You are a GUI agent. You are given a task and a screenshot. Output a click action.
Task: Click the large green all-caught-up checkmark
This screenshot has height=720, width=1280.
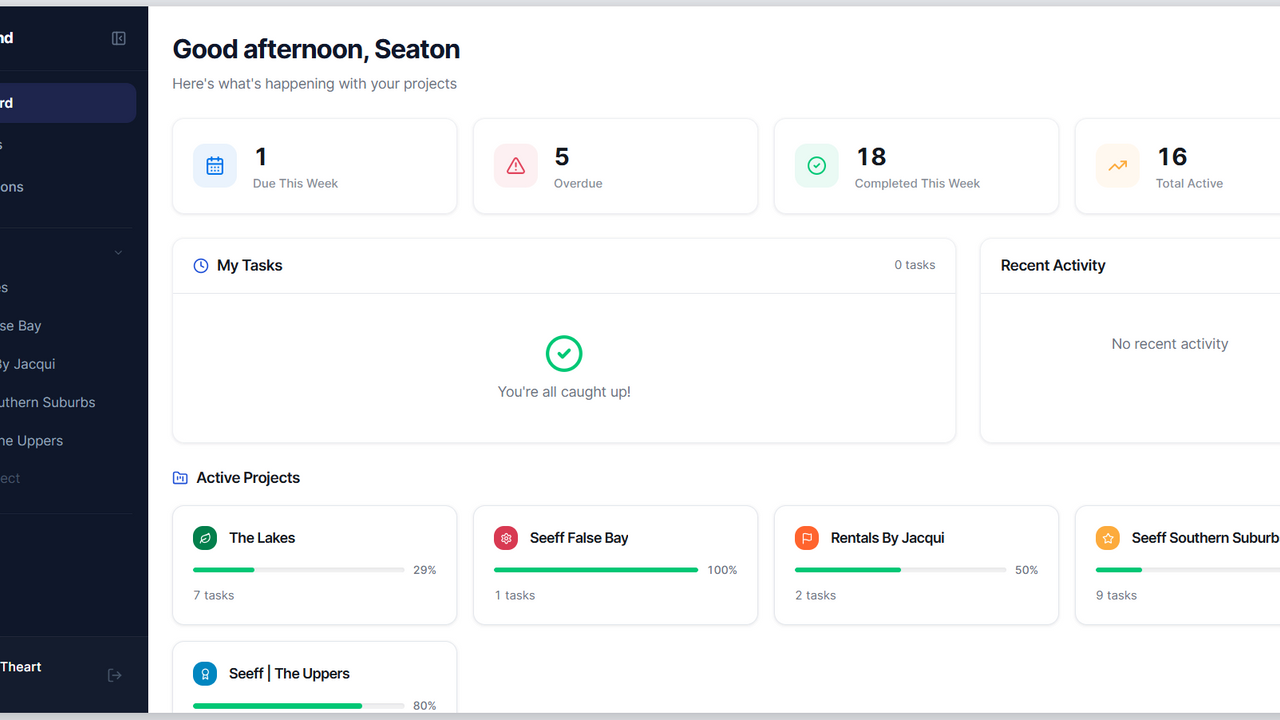click(x=564, y=353)
